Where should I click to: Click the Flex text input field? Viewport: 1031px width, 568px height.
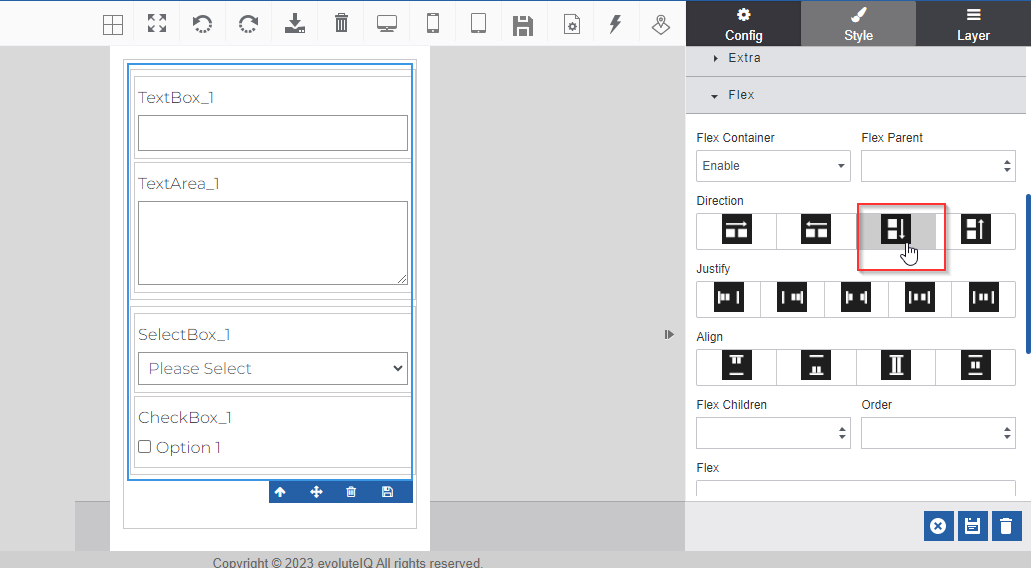pos(855,488)
